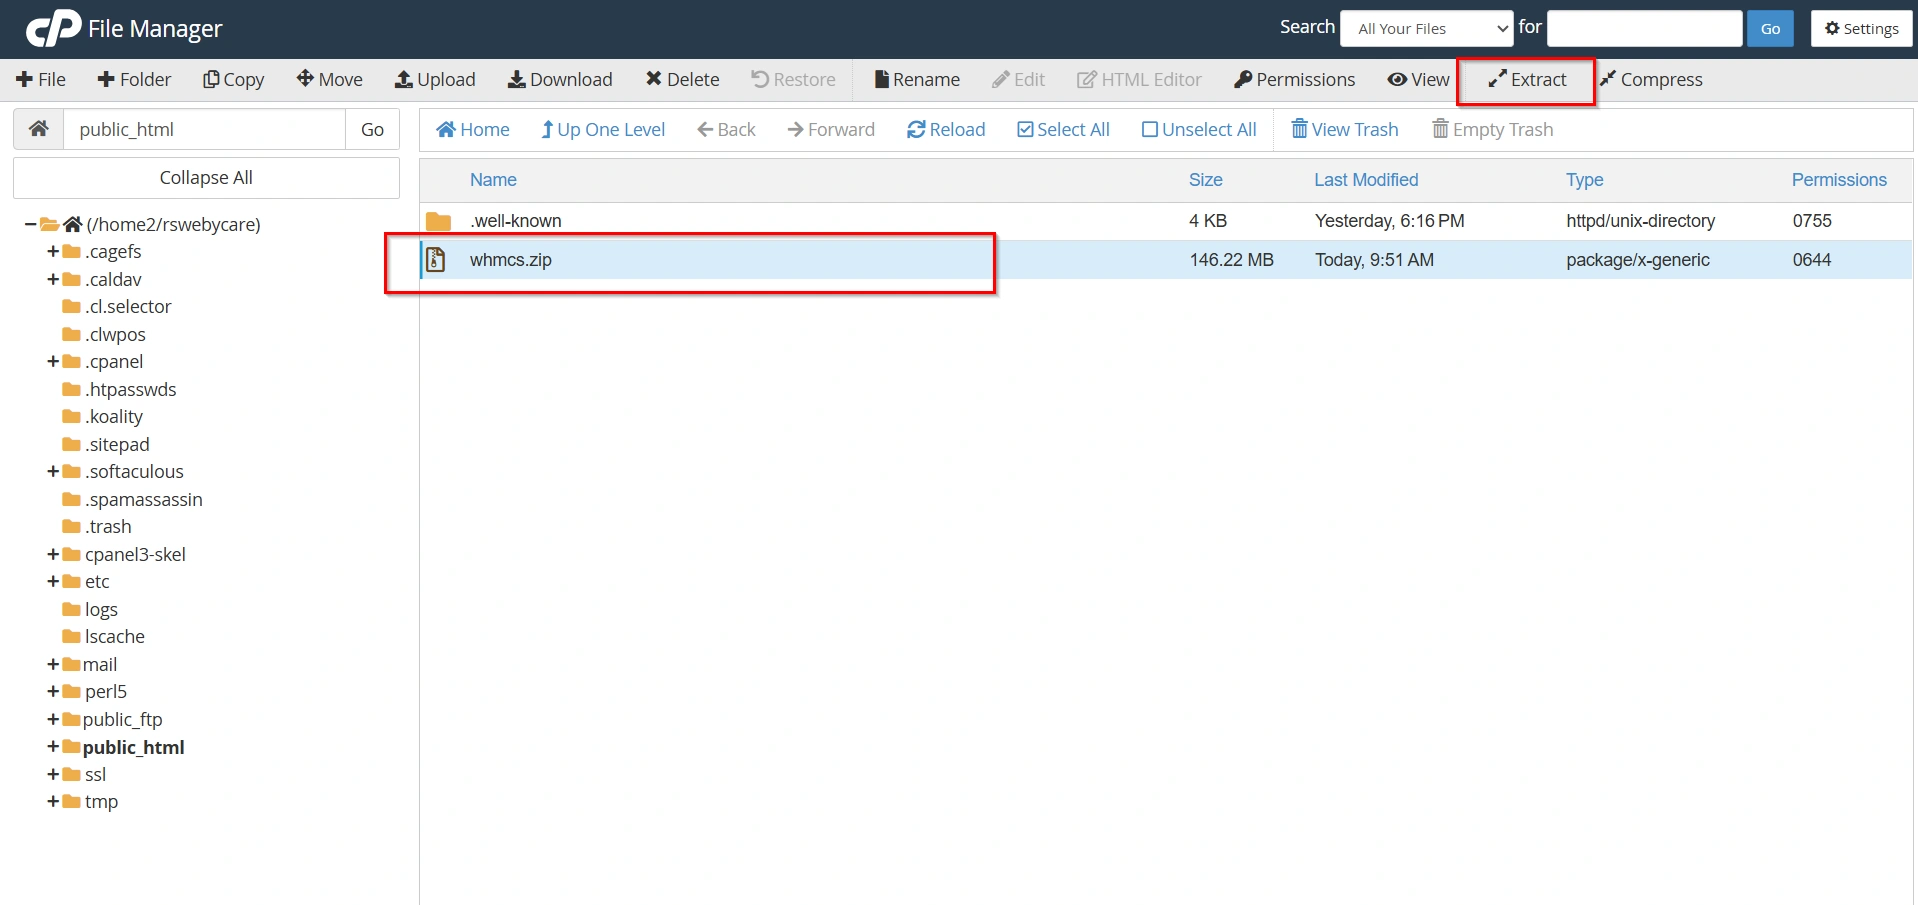Open .trash folder in the tree

[x=108, y=526]
